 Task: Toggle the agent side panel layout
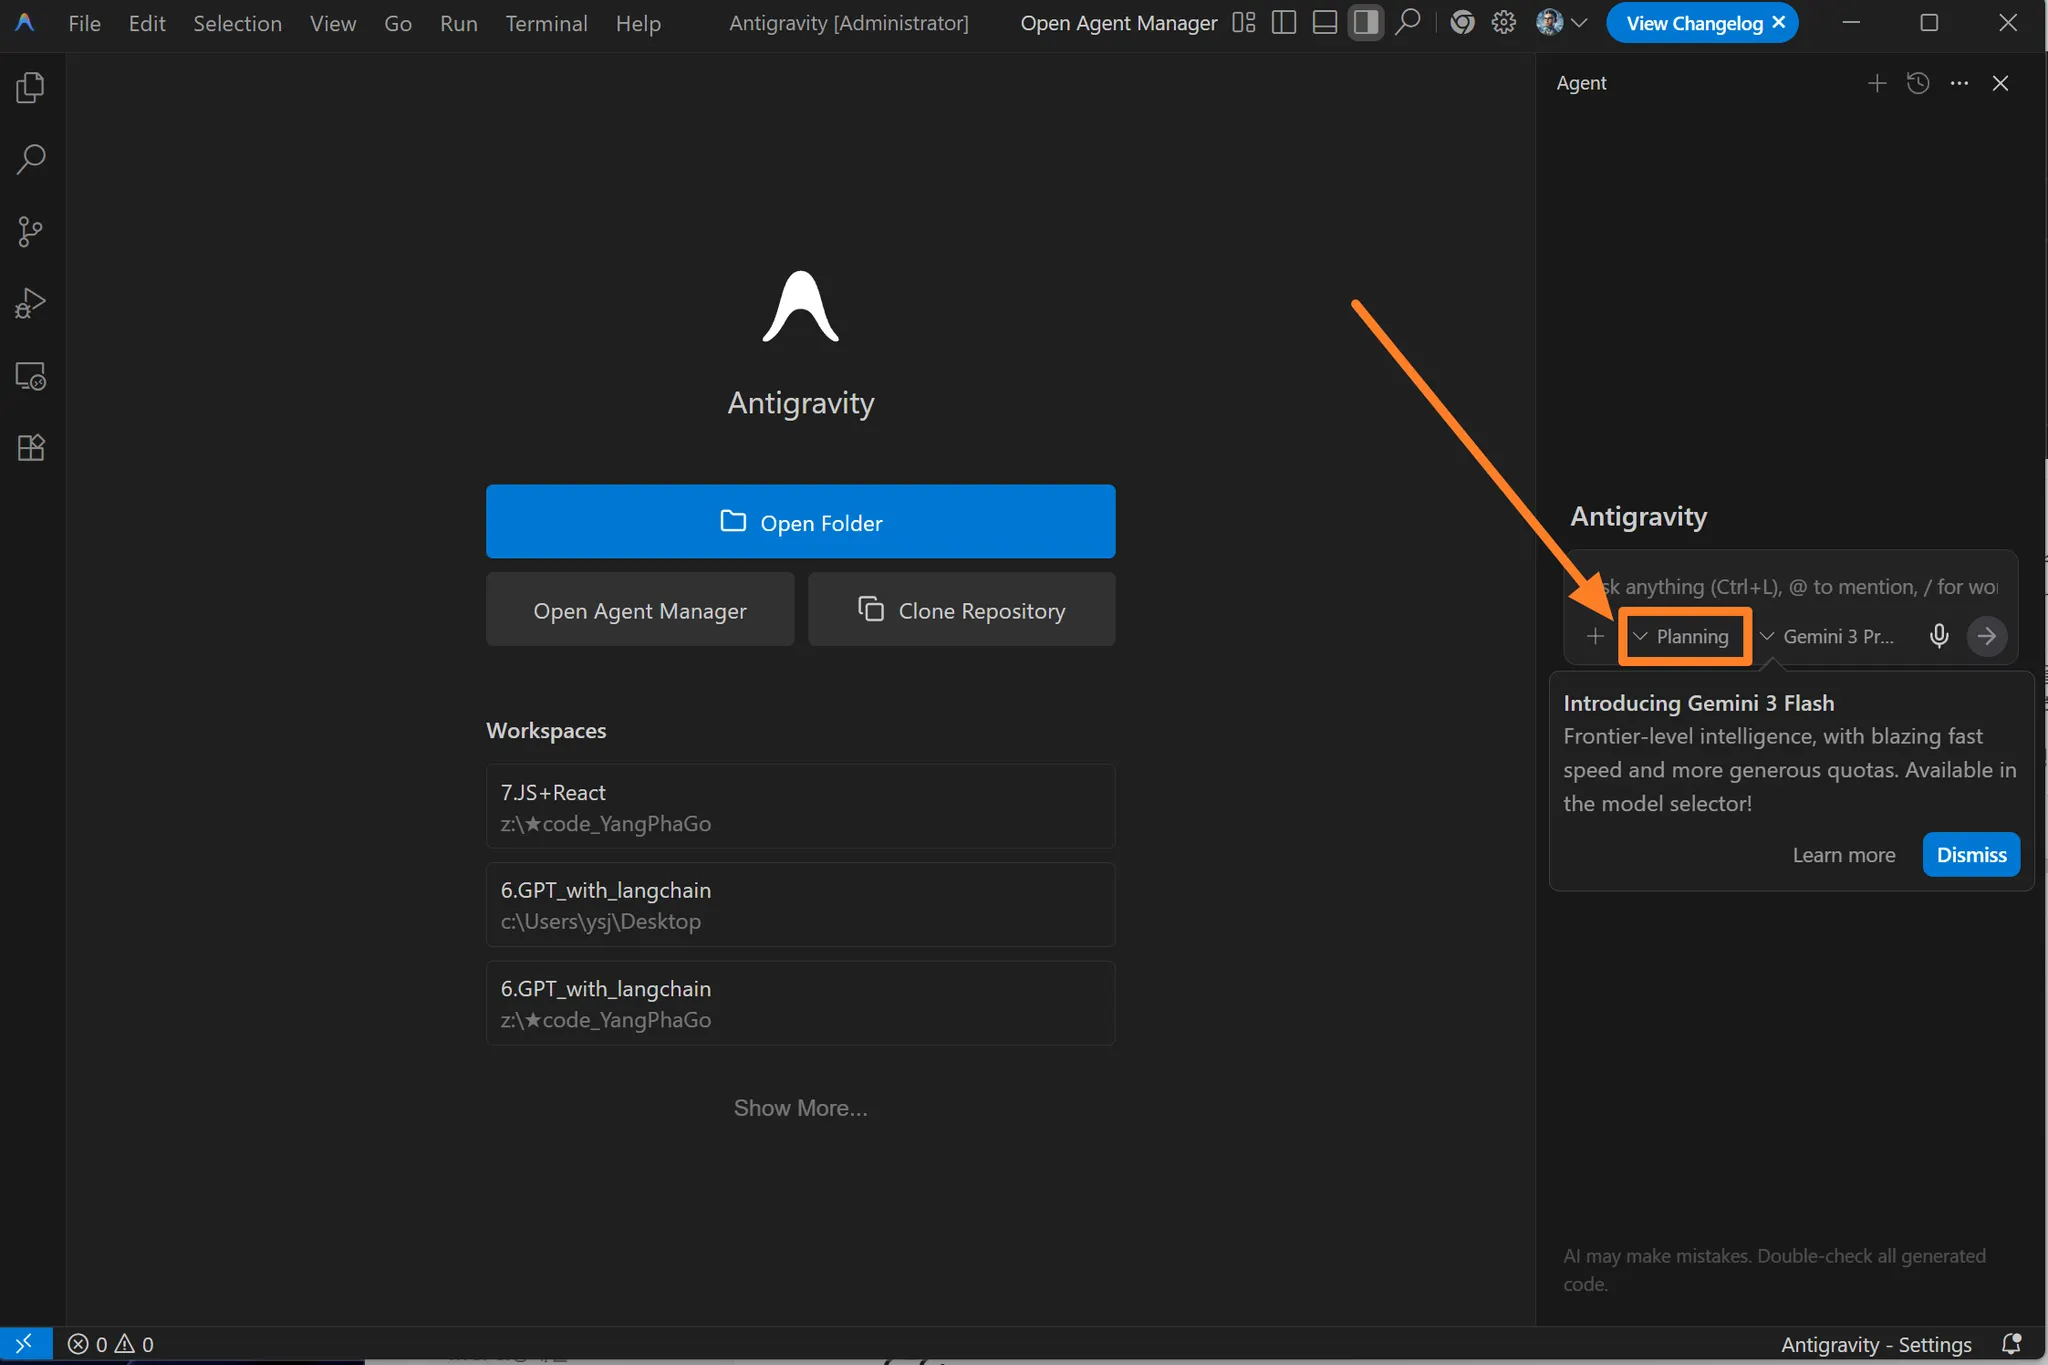1365,22
